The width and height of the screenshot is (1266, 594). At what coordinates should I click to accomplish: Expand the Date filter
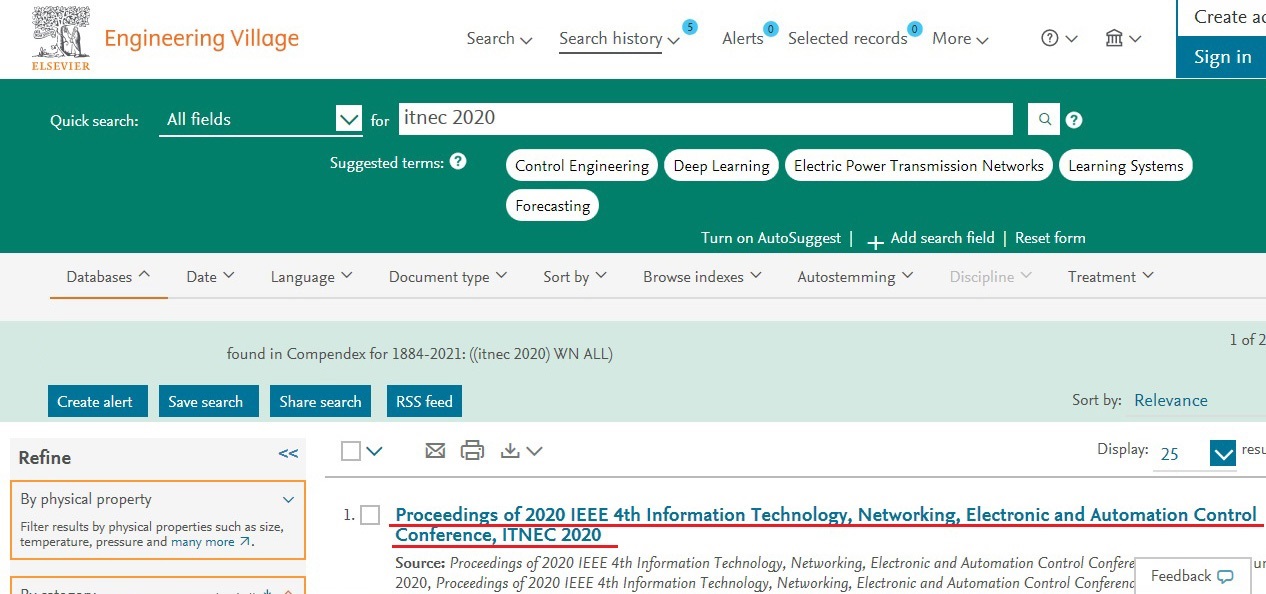pyautogui.click(x=210, y=277)
